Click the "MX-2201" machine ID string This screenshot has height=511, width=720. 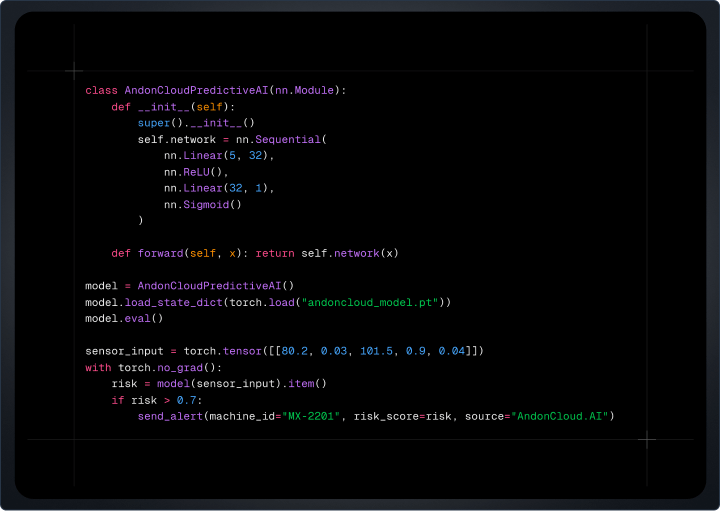point(309,416)
